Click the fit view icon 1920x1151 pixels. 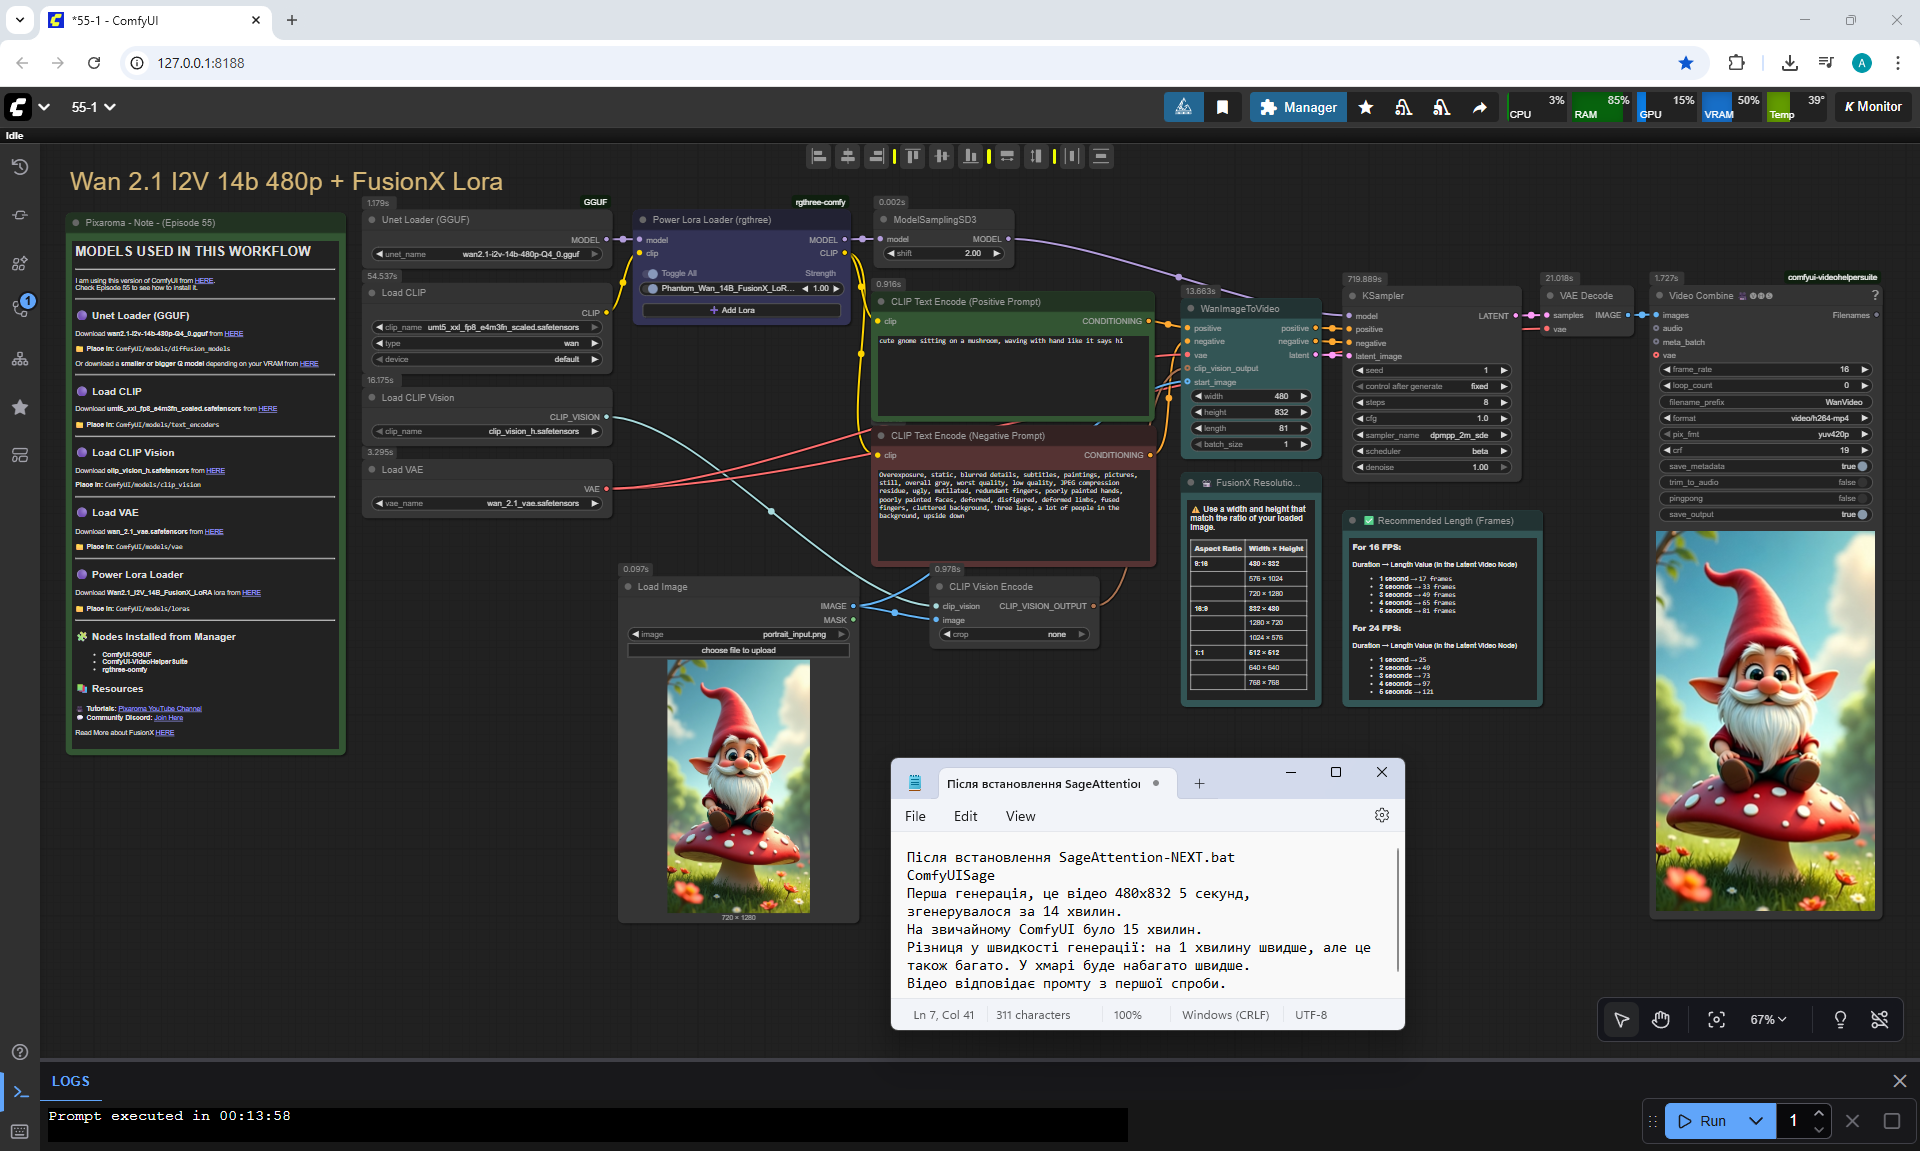[x=1716, y=1019]
